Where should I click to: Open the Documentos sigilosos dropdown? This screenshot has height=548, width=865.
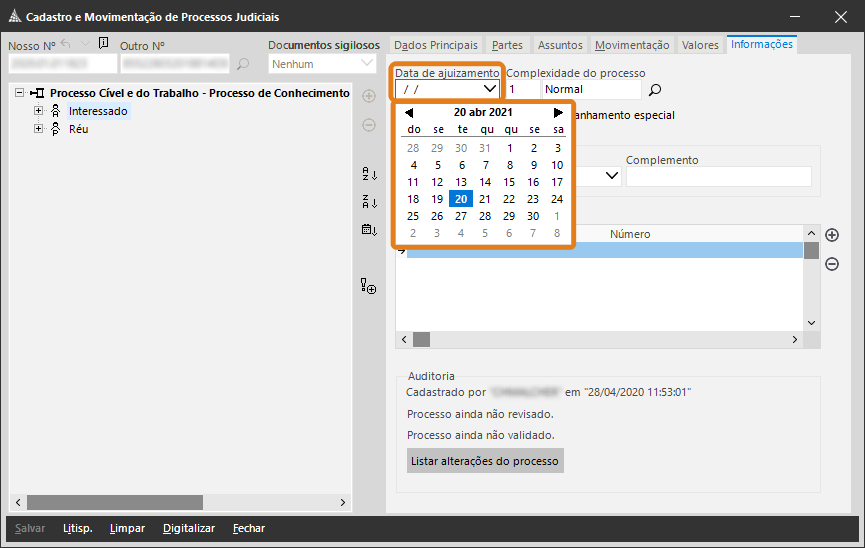coord(366,64)
